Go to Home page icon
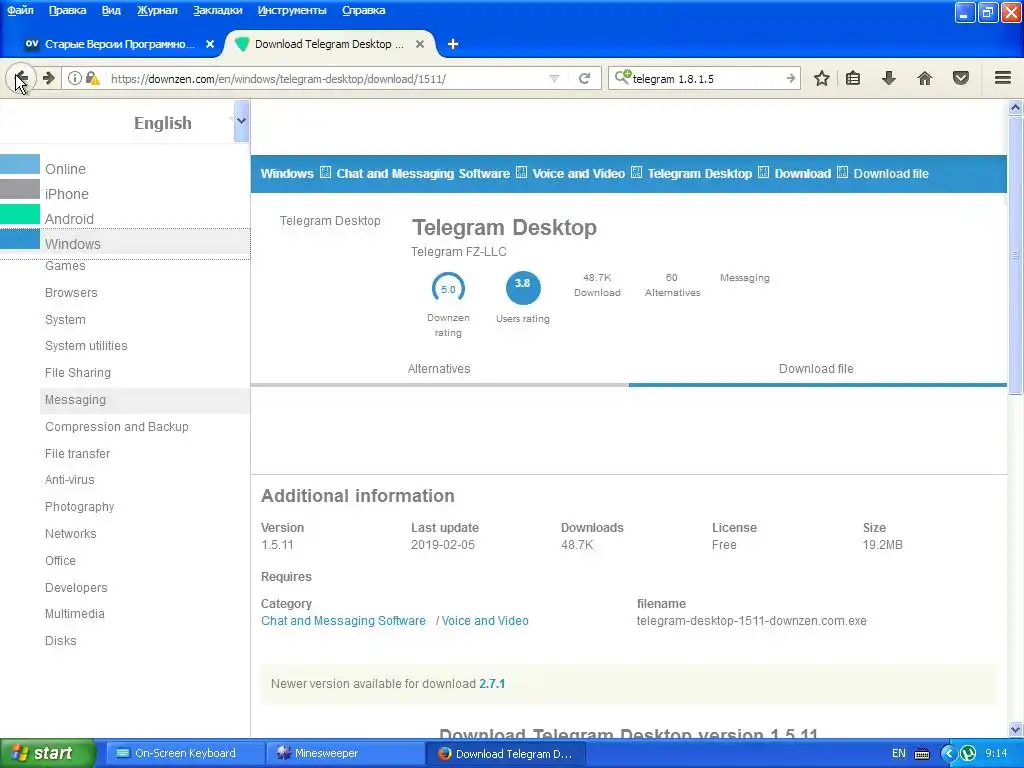1024x768 pixels. point(925,78)
